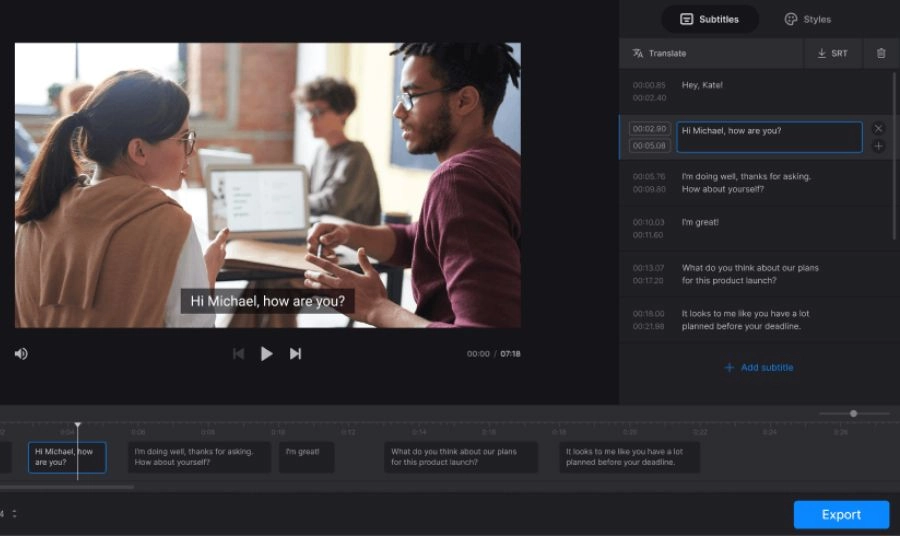Viewport: 900px width, 536px height.
Task: Mute the video with speaker icon
Action: tap(21, 354)
